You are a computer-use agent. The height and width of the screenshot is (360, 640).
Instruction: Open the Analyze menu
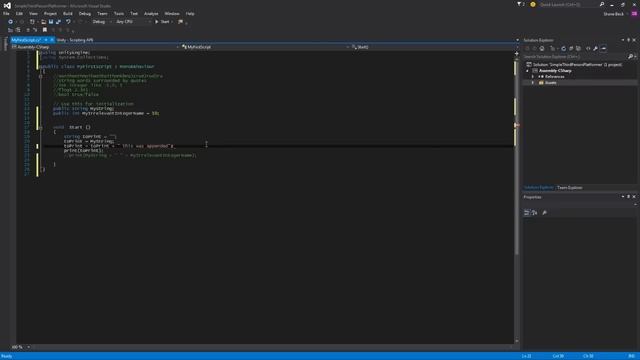(151, 13)
